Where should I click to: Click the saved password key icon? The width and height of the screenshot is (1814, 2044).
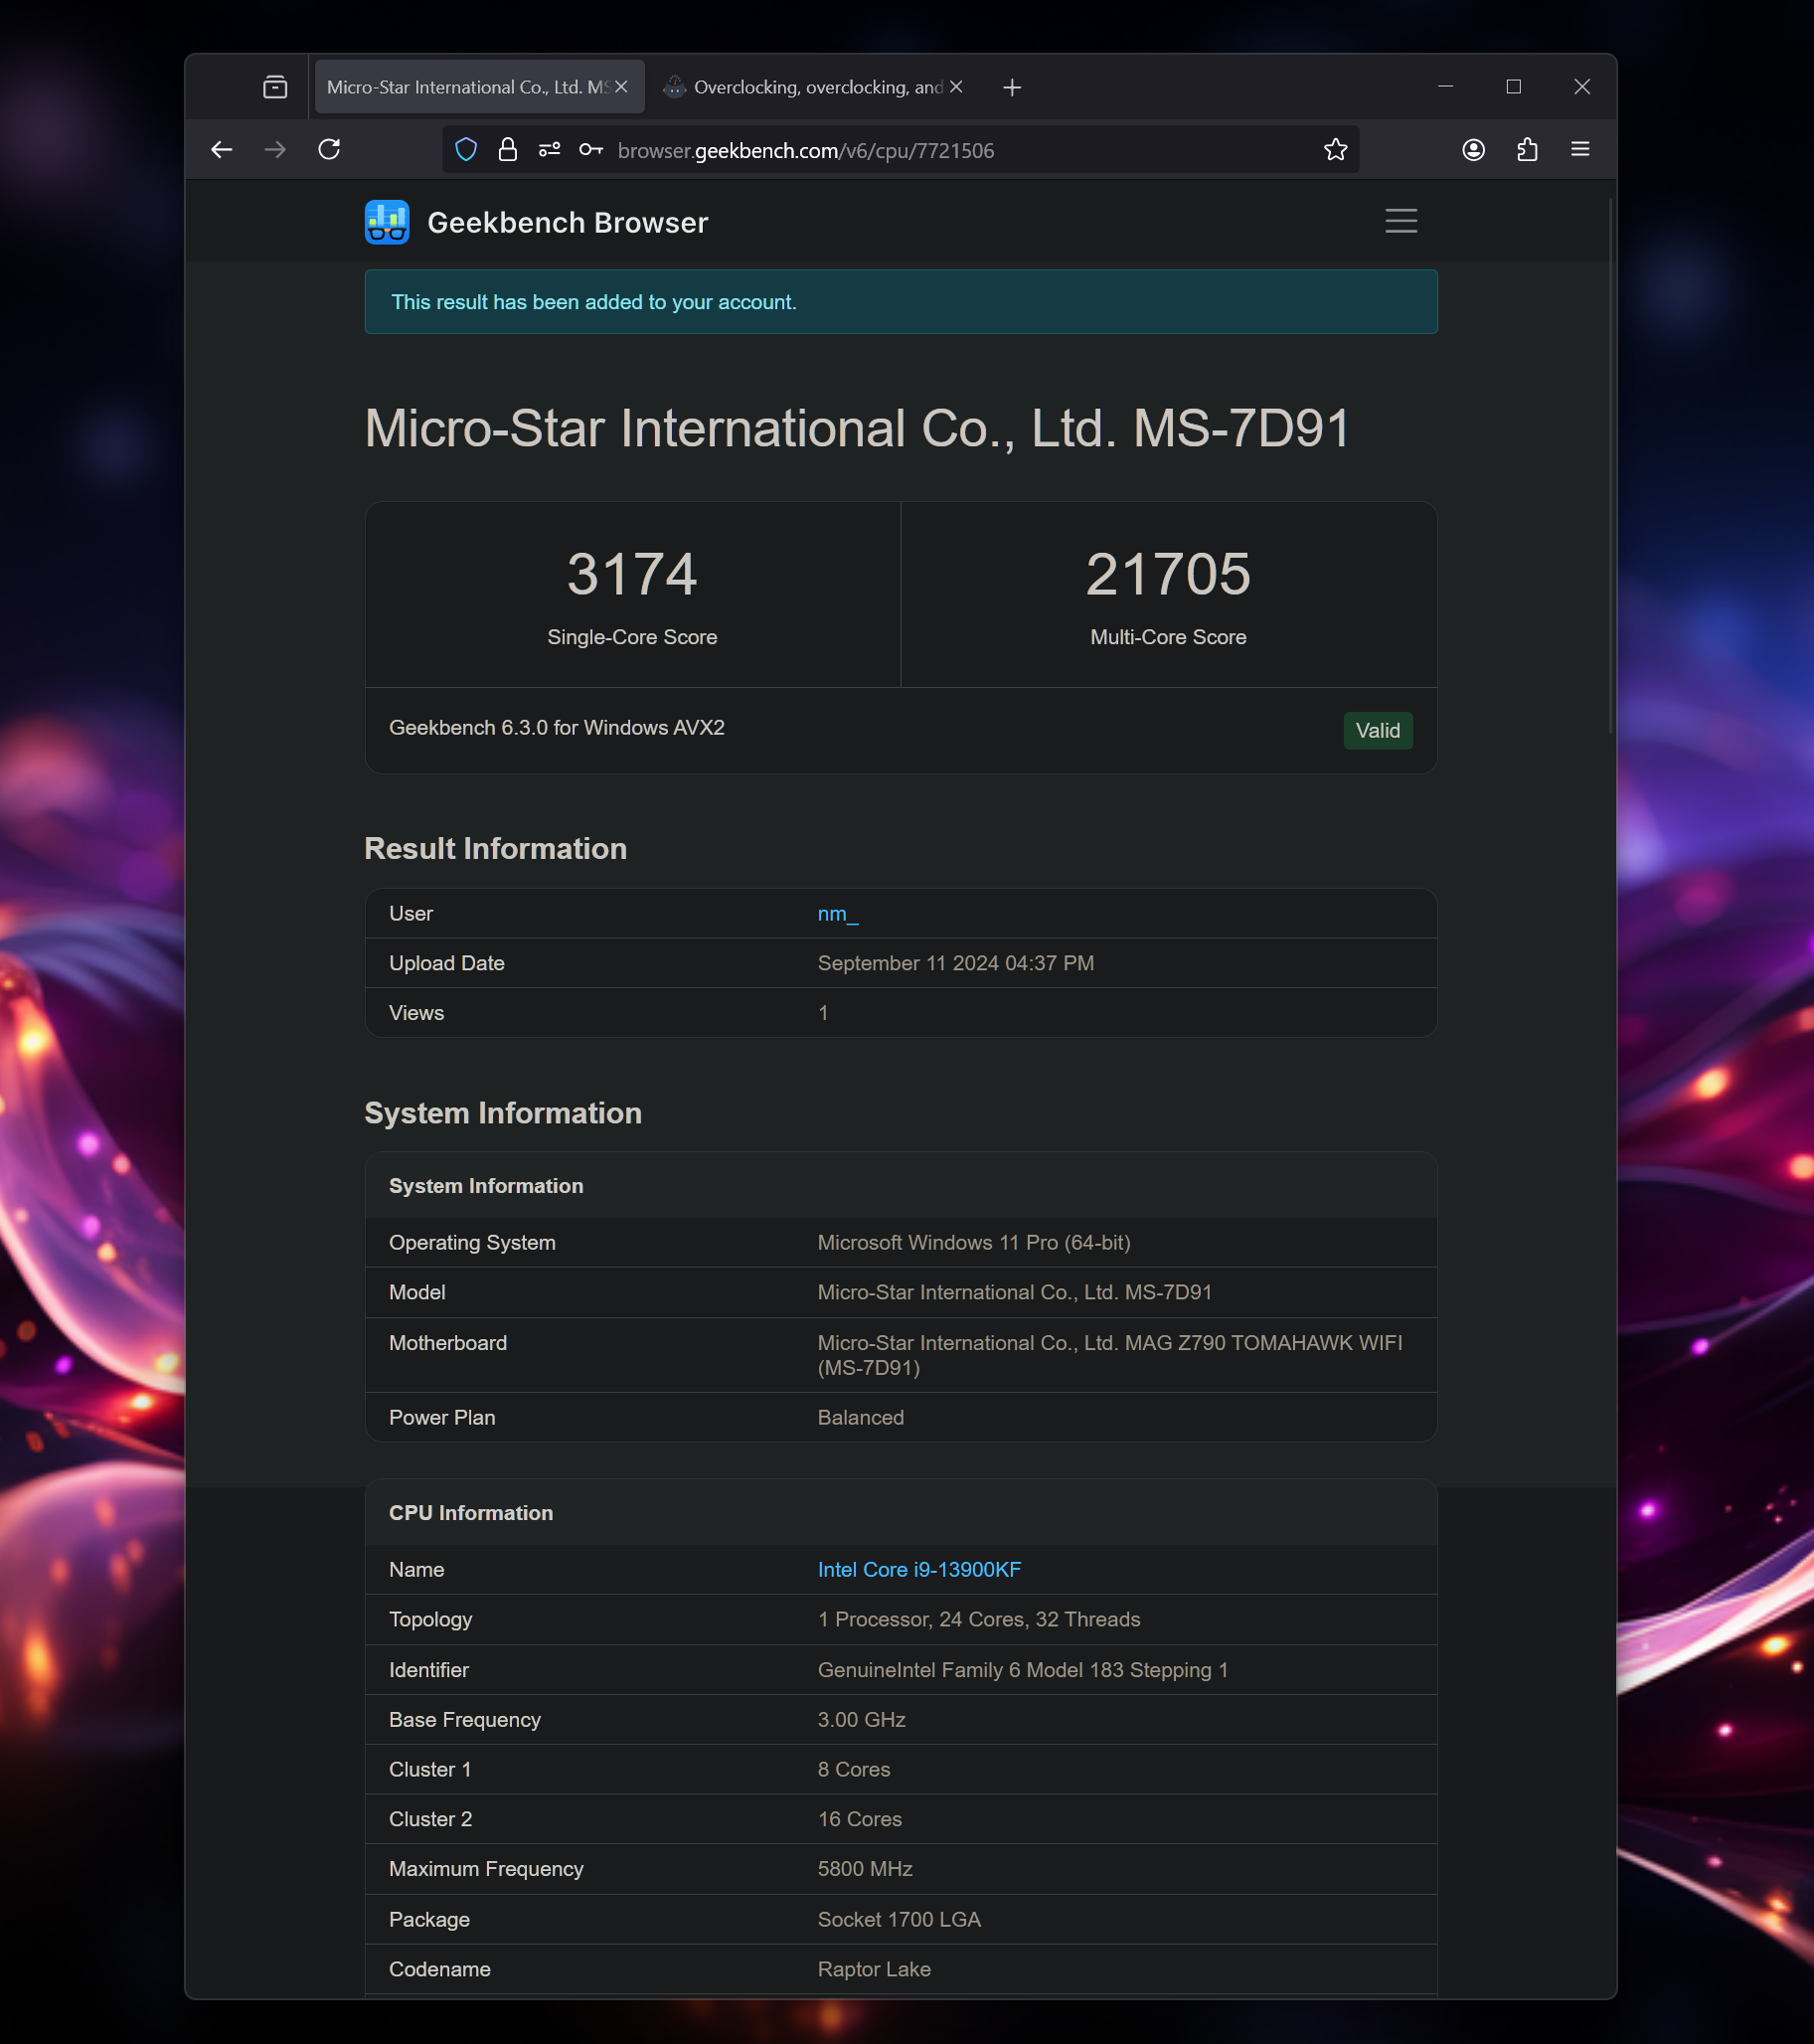click(591, 150)
